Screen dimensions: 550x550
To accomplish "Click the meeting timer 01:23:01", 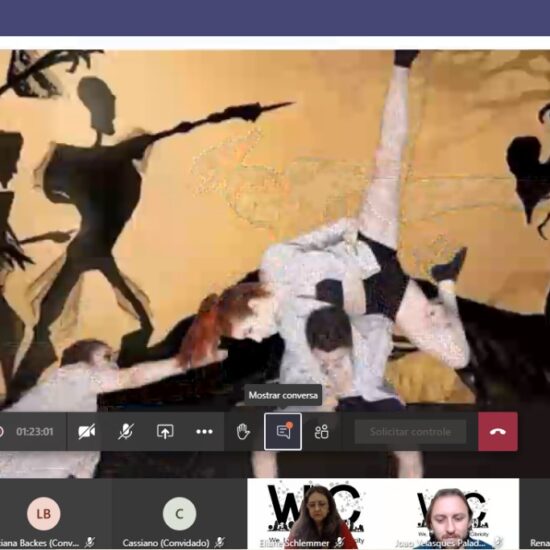I will tap(35, 431).
